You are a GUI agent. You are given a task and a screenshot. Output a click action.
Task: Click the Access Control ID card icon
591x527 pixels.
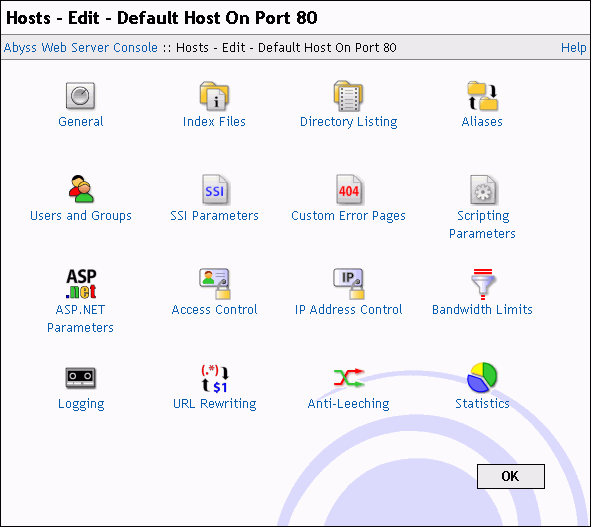click(214, 283)
